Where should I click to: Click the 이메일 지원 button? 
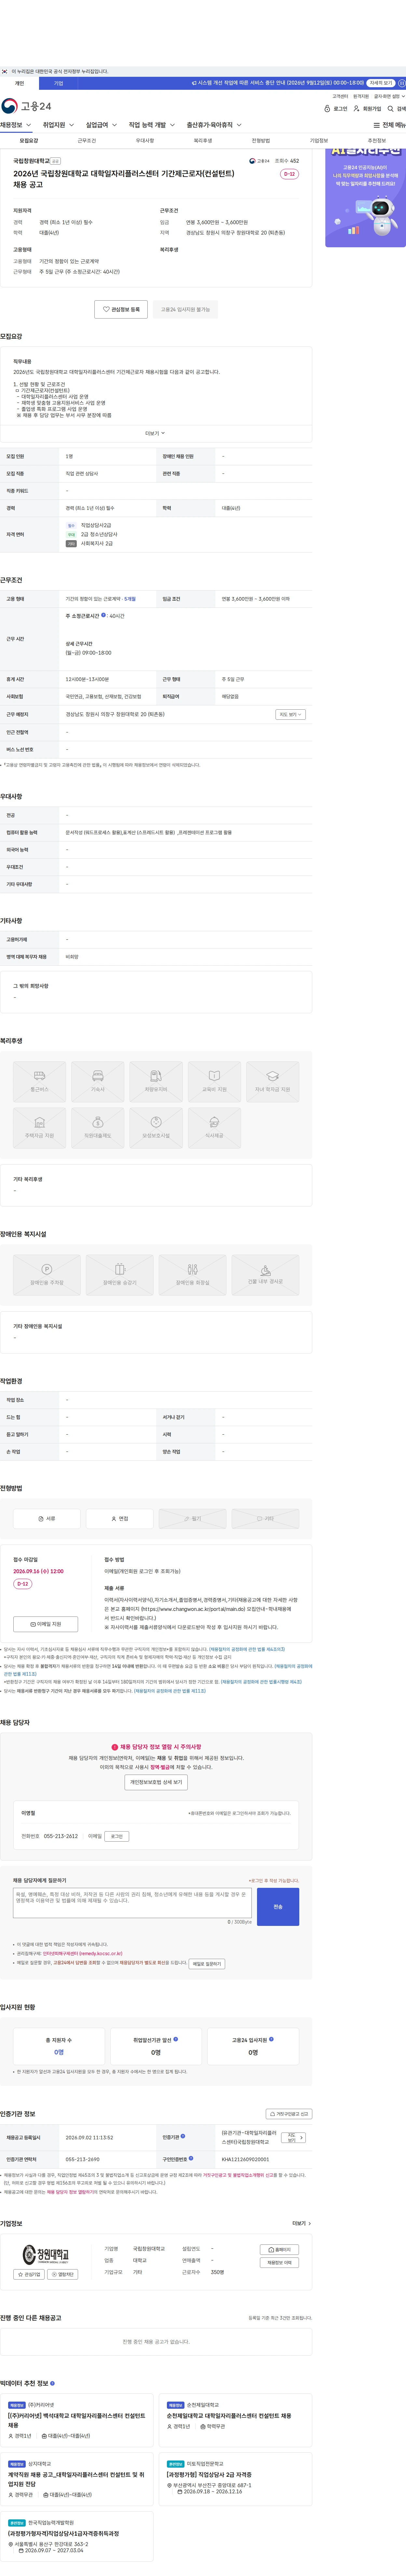click(46, 1624)
